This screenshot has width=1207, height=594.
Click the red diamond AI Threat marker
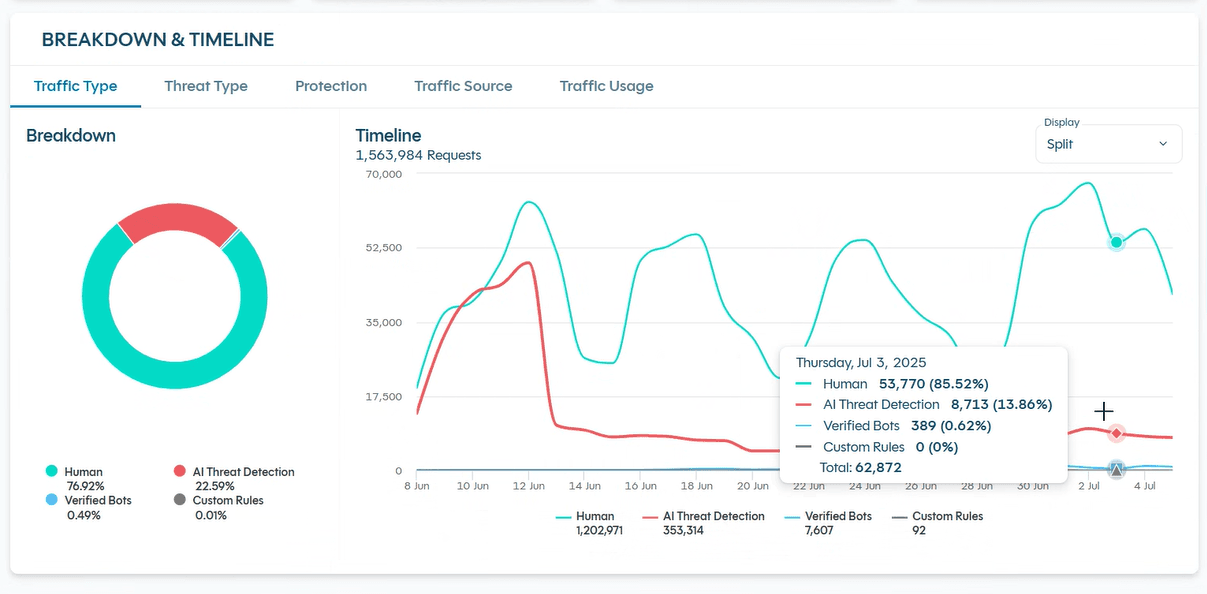1116,433
